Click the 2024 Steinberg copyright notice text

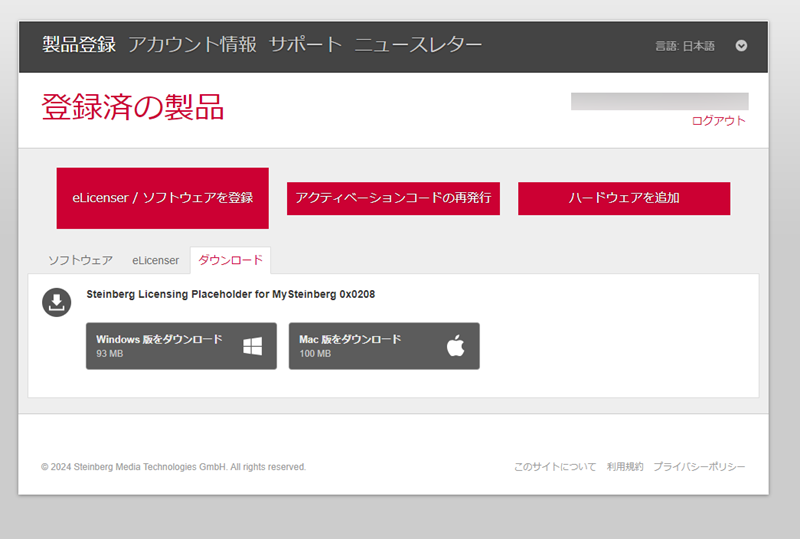pyautogui.click(x=173, y=467)
